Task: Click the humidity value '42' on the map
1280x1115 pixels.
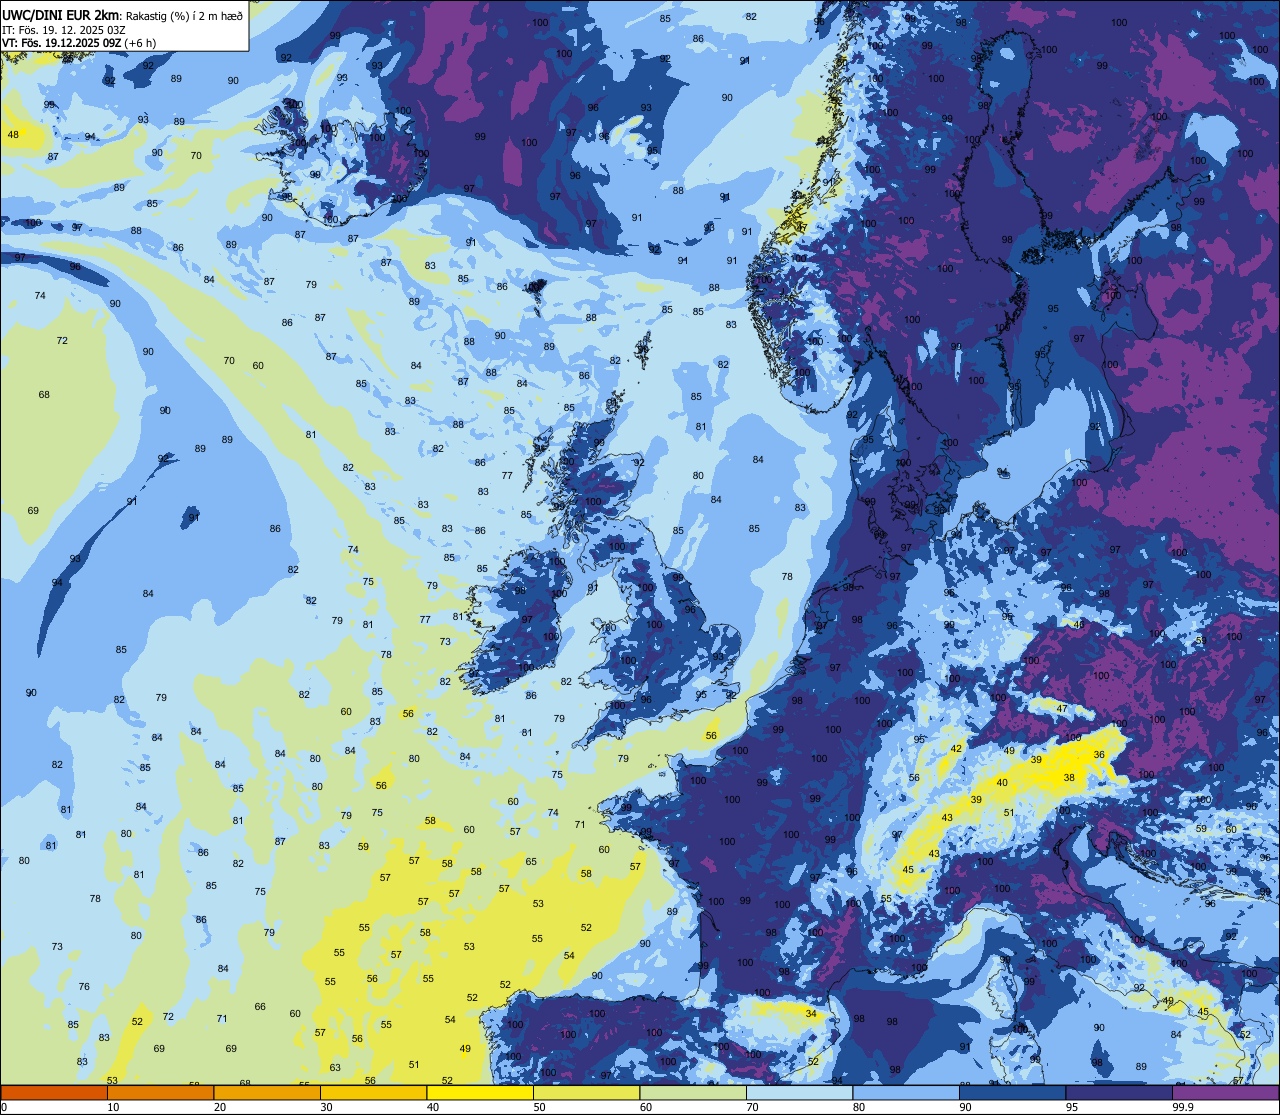Action: (x=956, y=748)
